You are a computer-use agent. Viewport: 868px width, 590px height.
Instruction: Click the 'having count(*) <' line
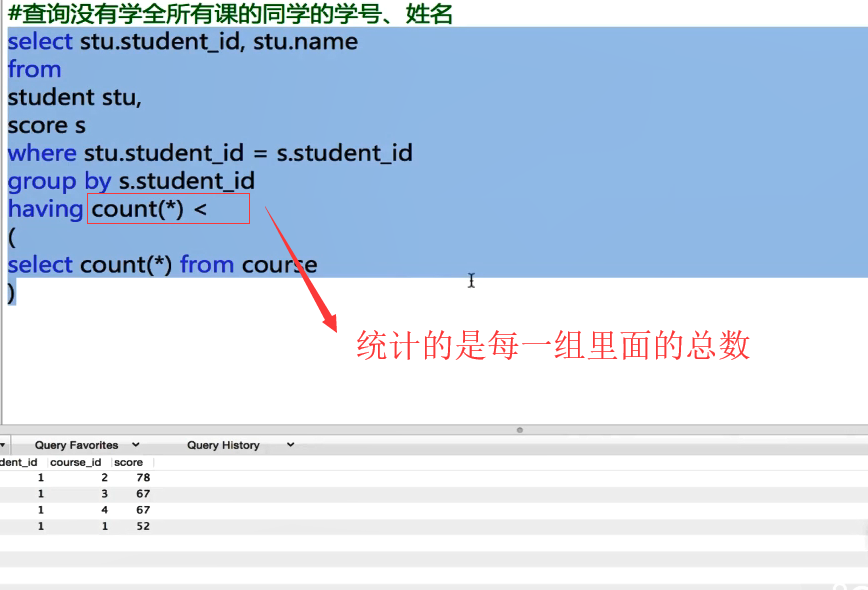point(107,209)
